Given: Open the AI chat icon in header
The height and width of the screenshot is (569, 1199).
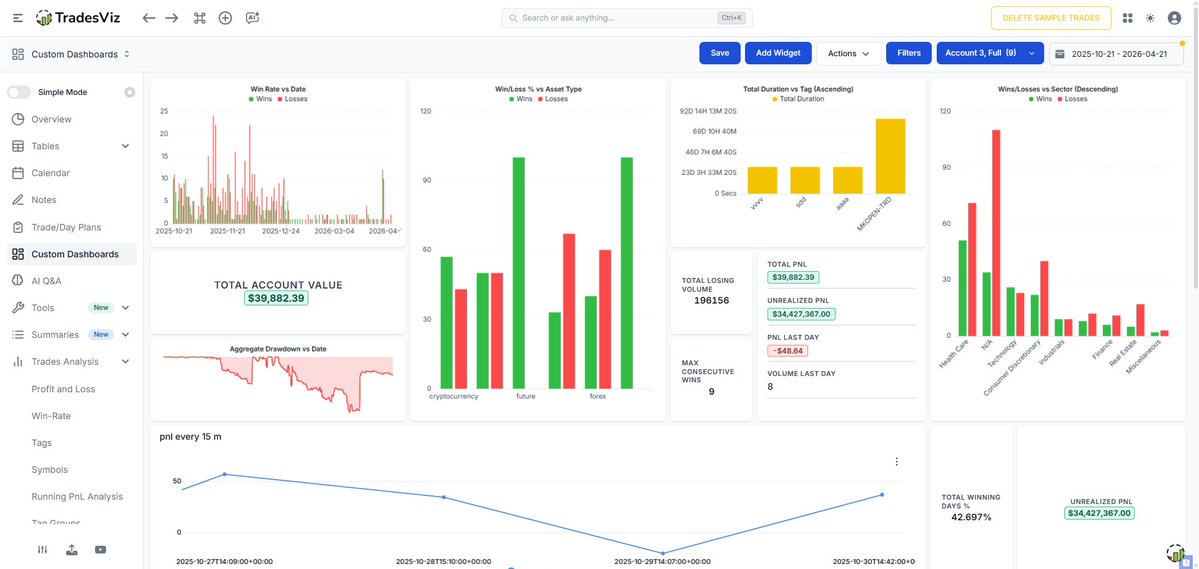Looking at the screenshot, I should [x=252, y=18].
